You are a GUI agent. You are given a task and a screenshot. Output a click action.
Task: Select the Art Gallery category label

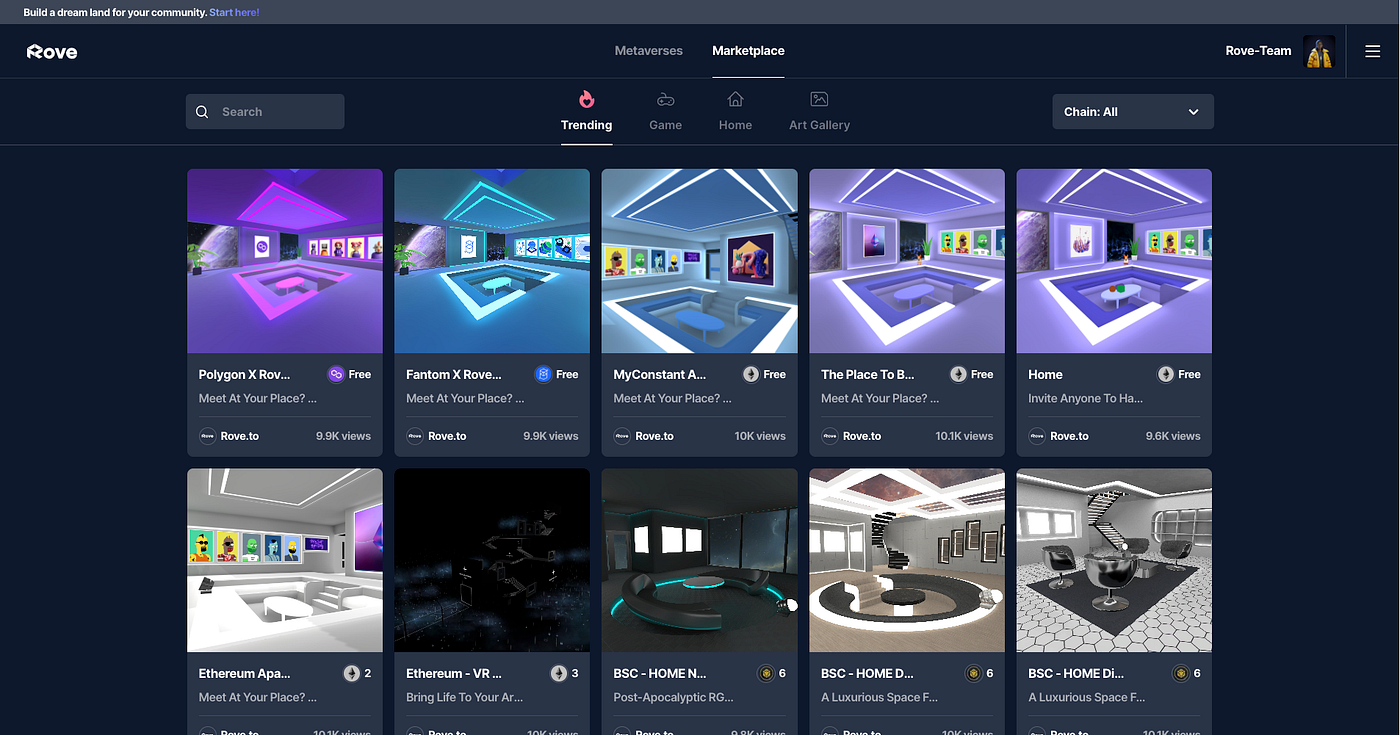point(819,125)
